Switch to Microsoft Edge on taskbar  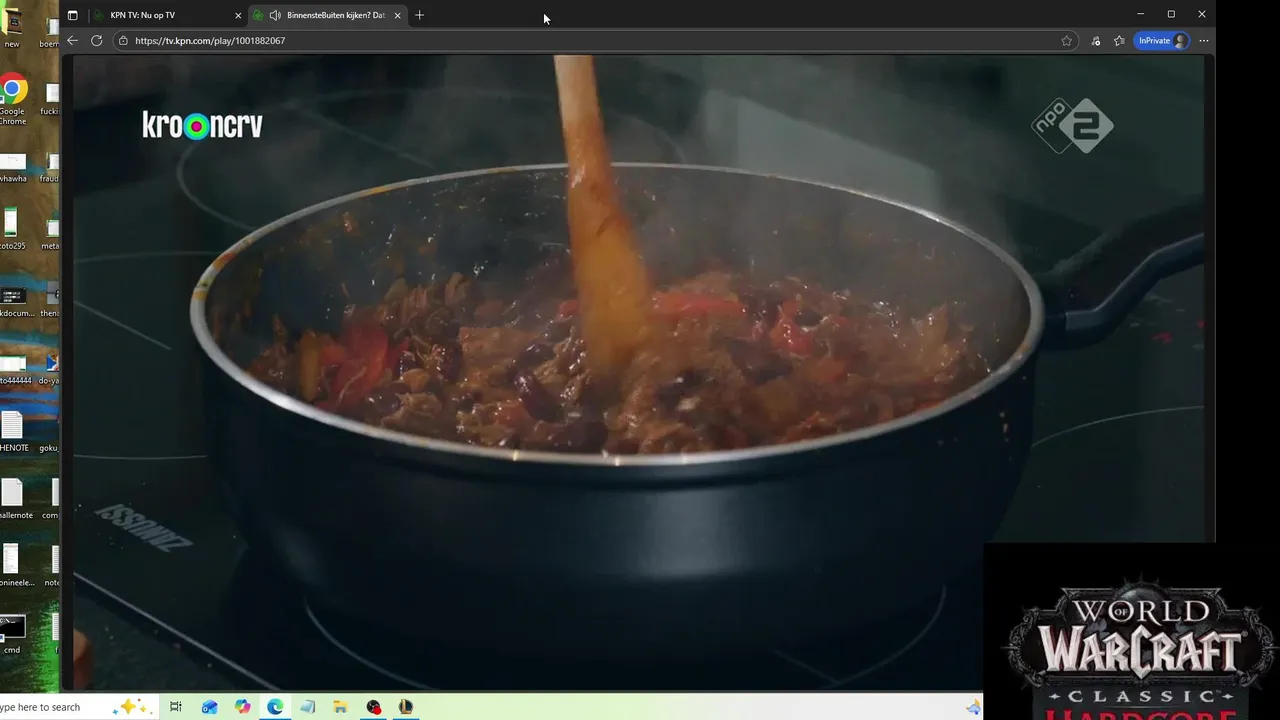click(x=275, y=707)
